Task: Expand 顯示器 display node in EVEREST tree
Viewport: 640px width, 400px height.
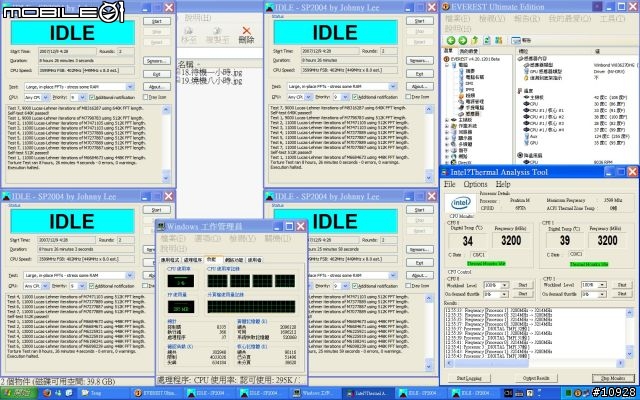Action: coord(447,138)
